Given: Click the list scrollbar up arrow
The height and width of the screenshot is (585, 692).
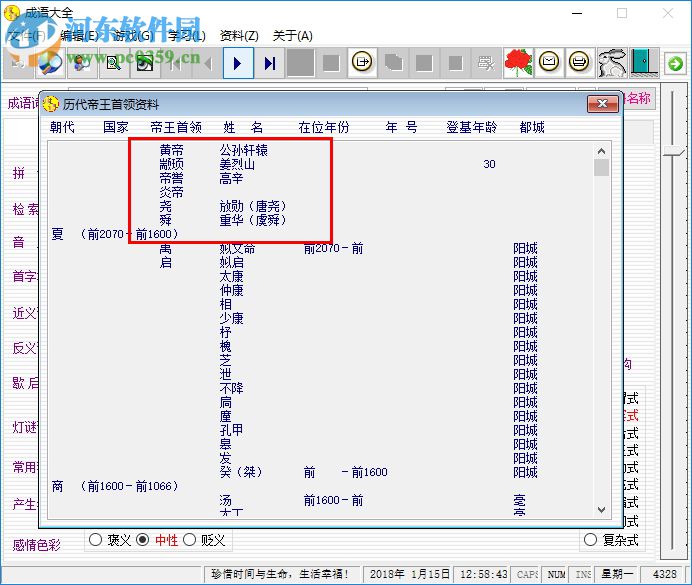Looking at the screenshot, I should tap(601, 151).
